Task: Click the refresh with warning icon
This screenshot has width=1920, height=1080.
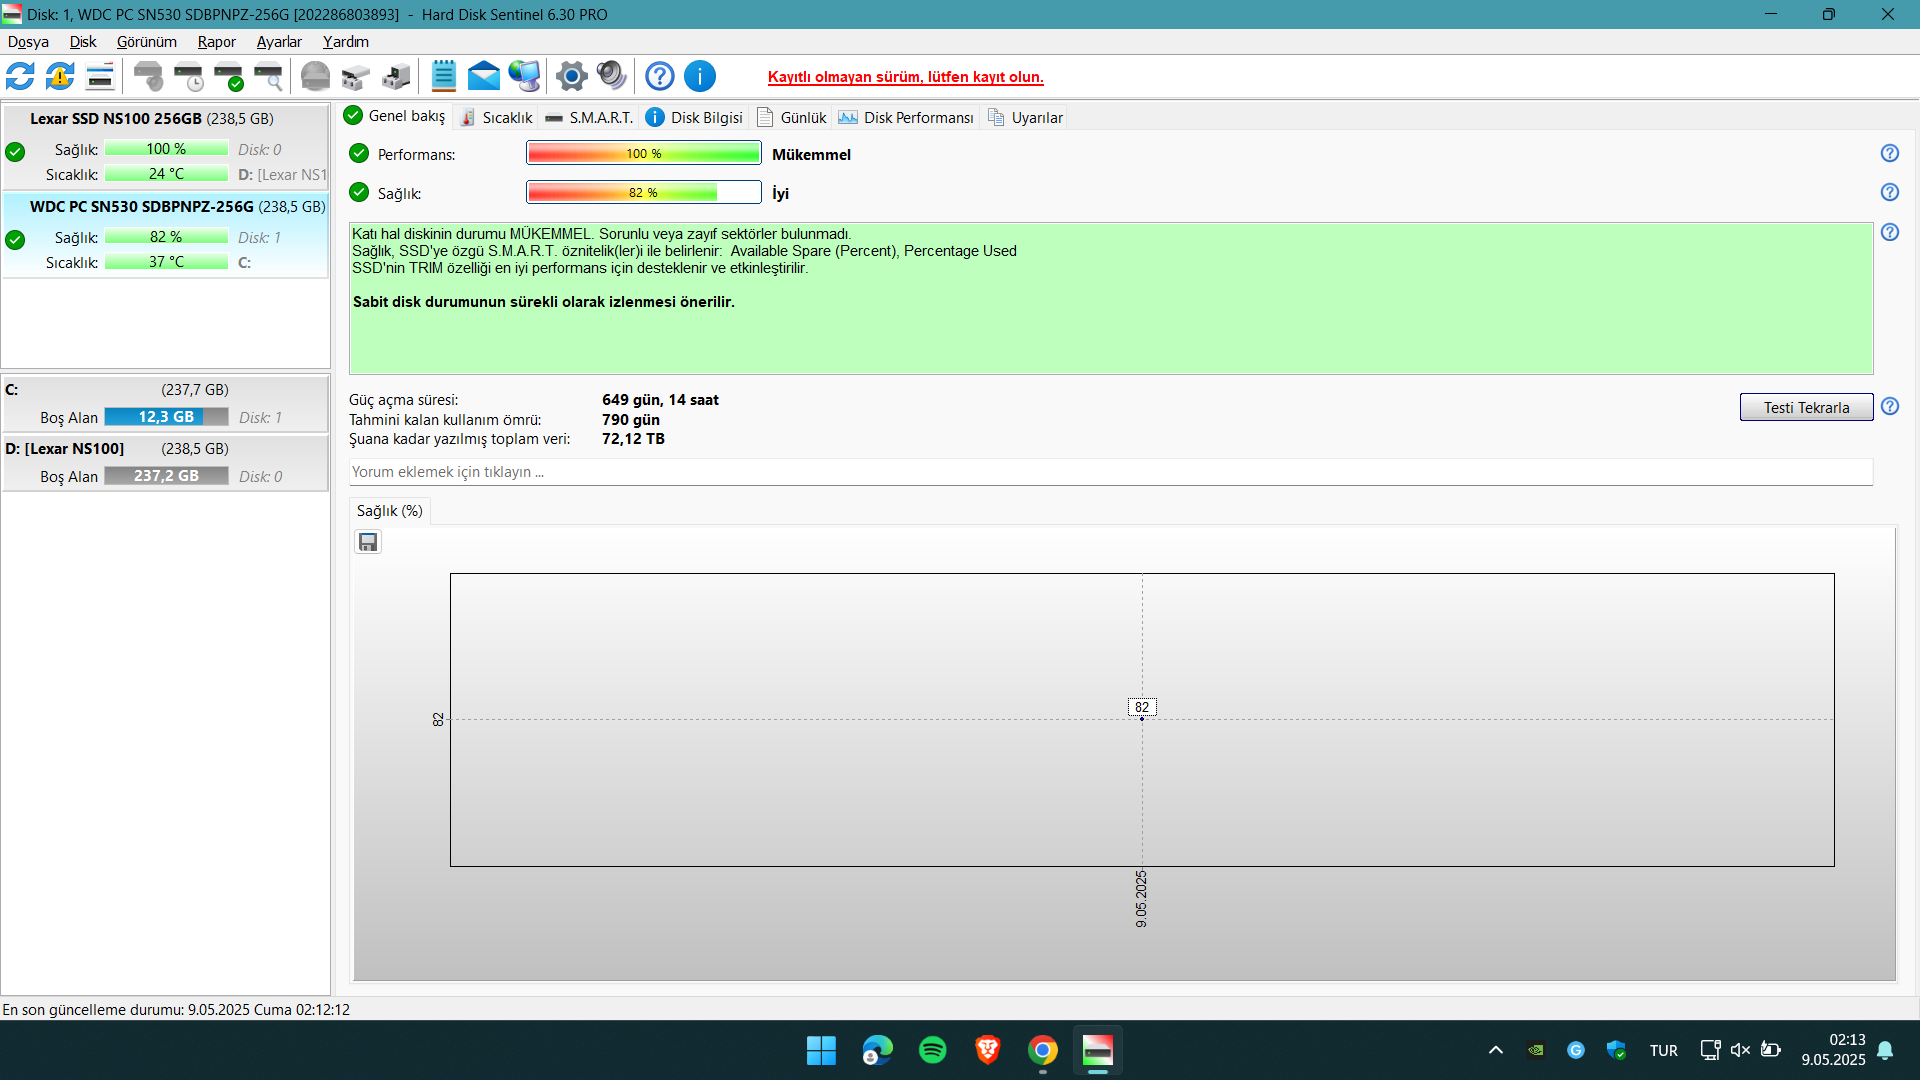Action: (x=60, y=76)
